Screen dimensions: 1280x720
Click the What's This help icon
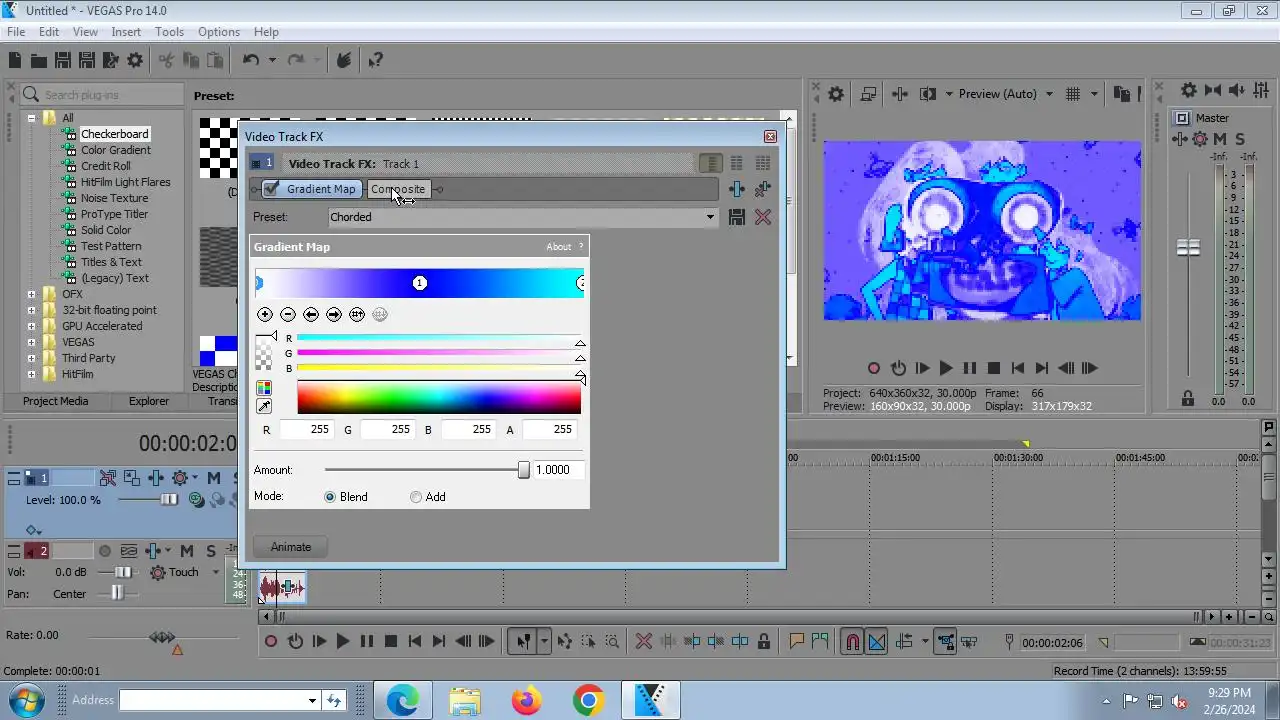375,60
